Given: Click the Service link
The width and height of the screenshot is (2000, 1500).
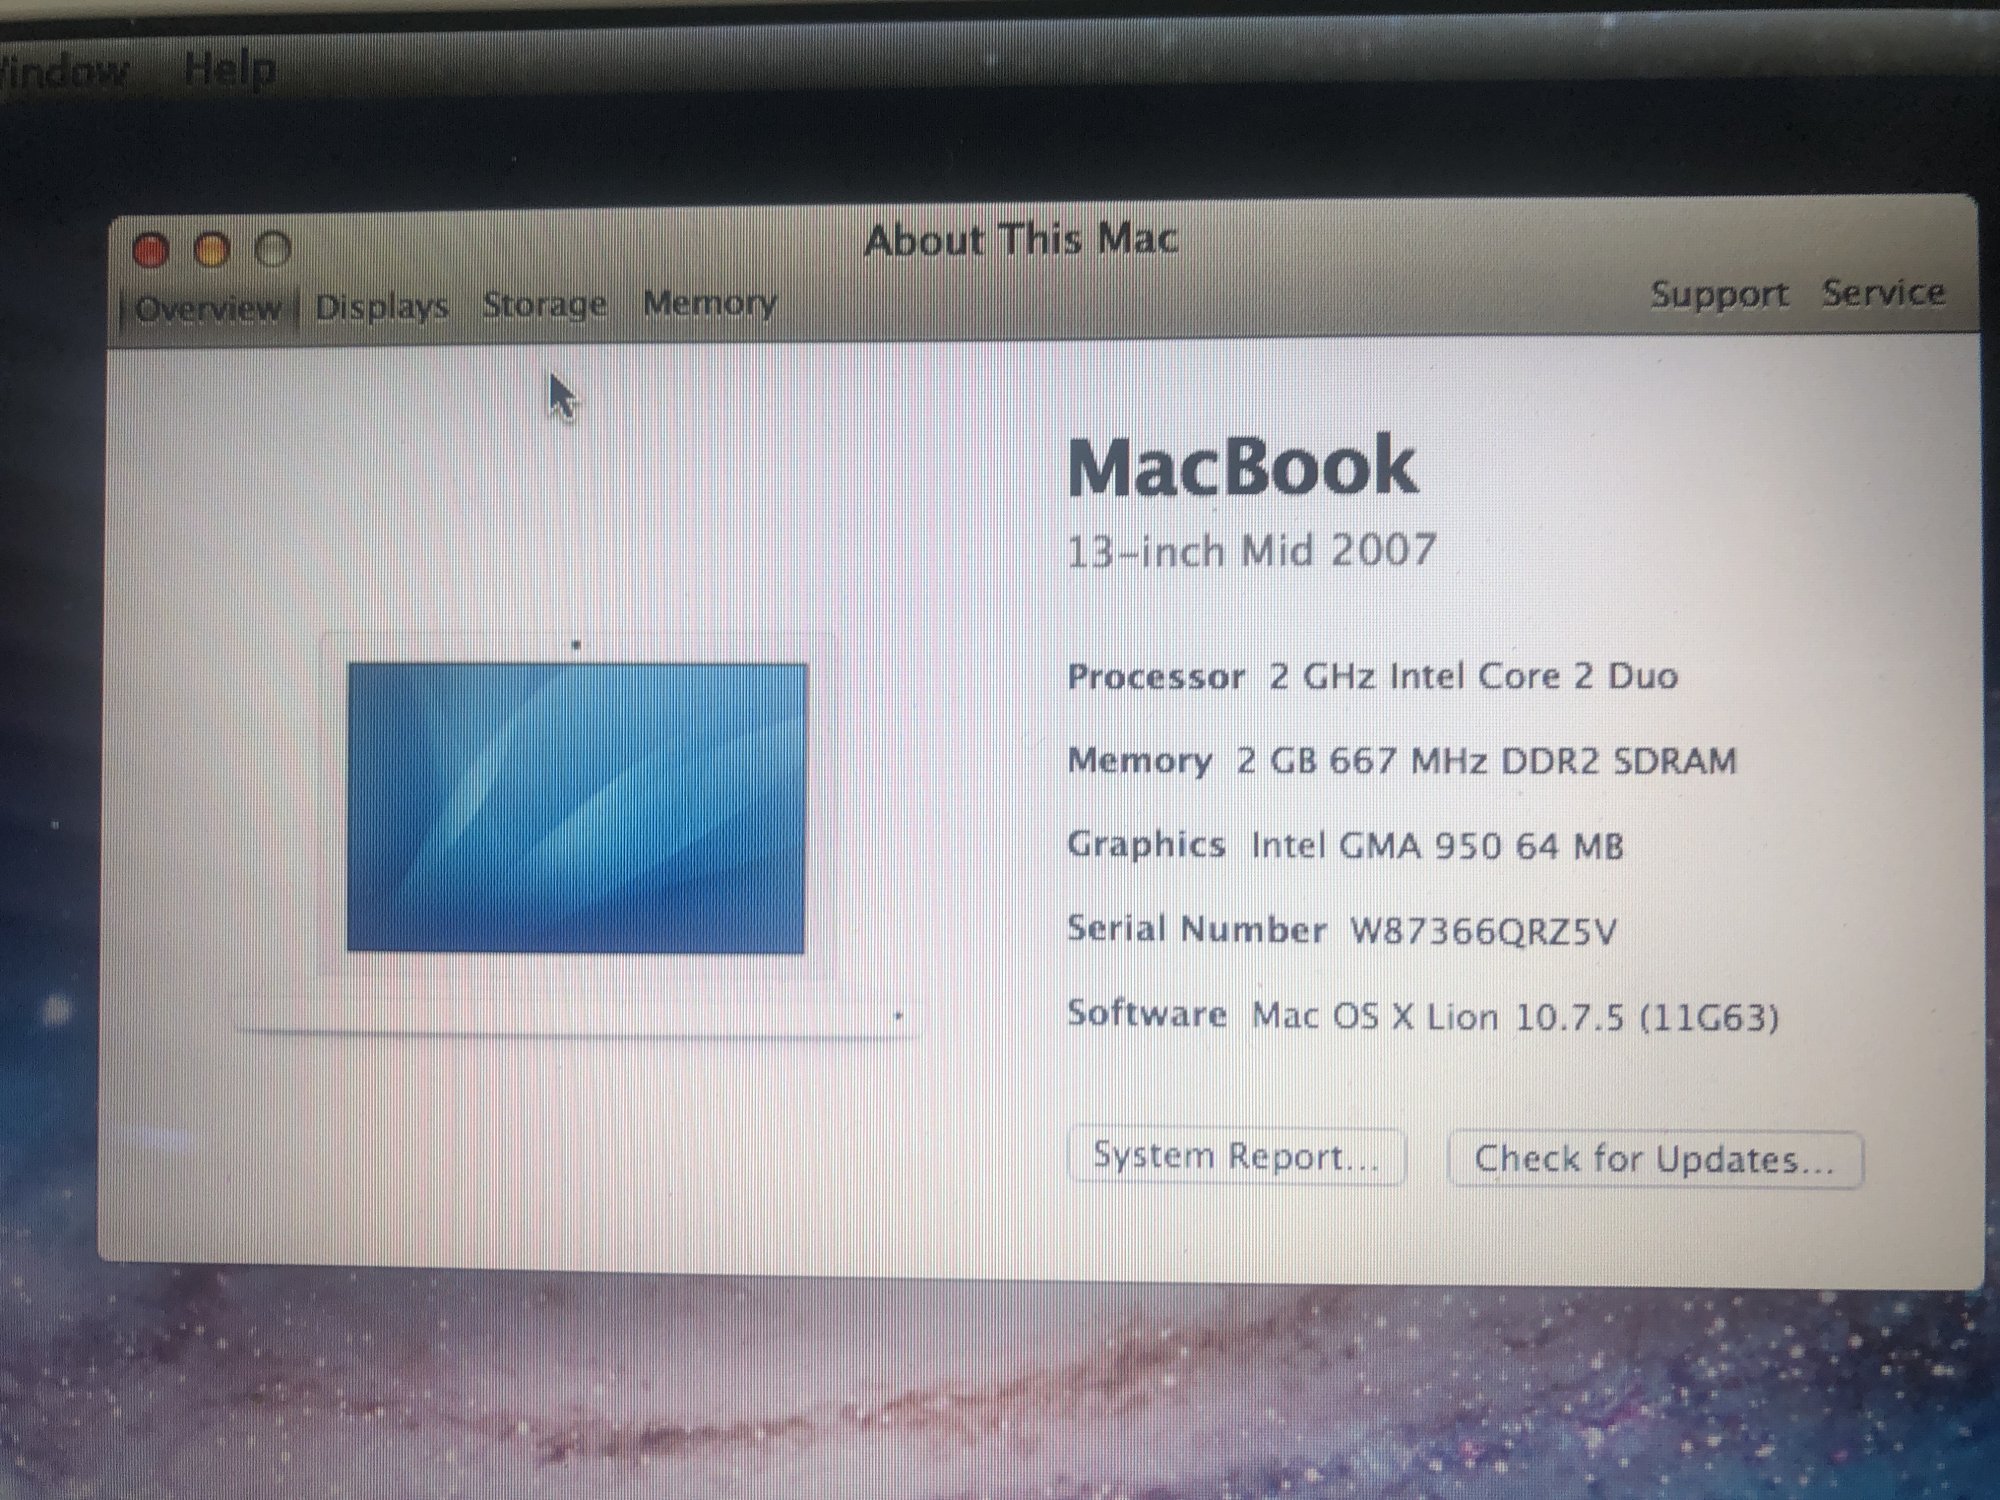Looking at the screenshot, I should coord(1883,292).
